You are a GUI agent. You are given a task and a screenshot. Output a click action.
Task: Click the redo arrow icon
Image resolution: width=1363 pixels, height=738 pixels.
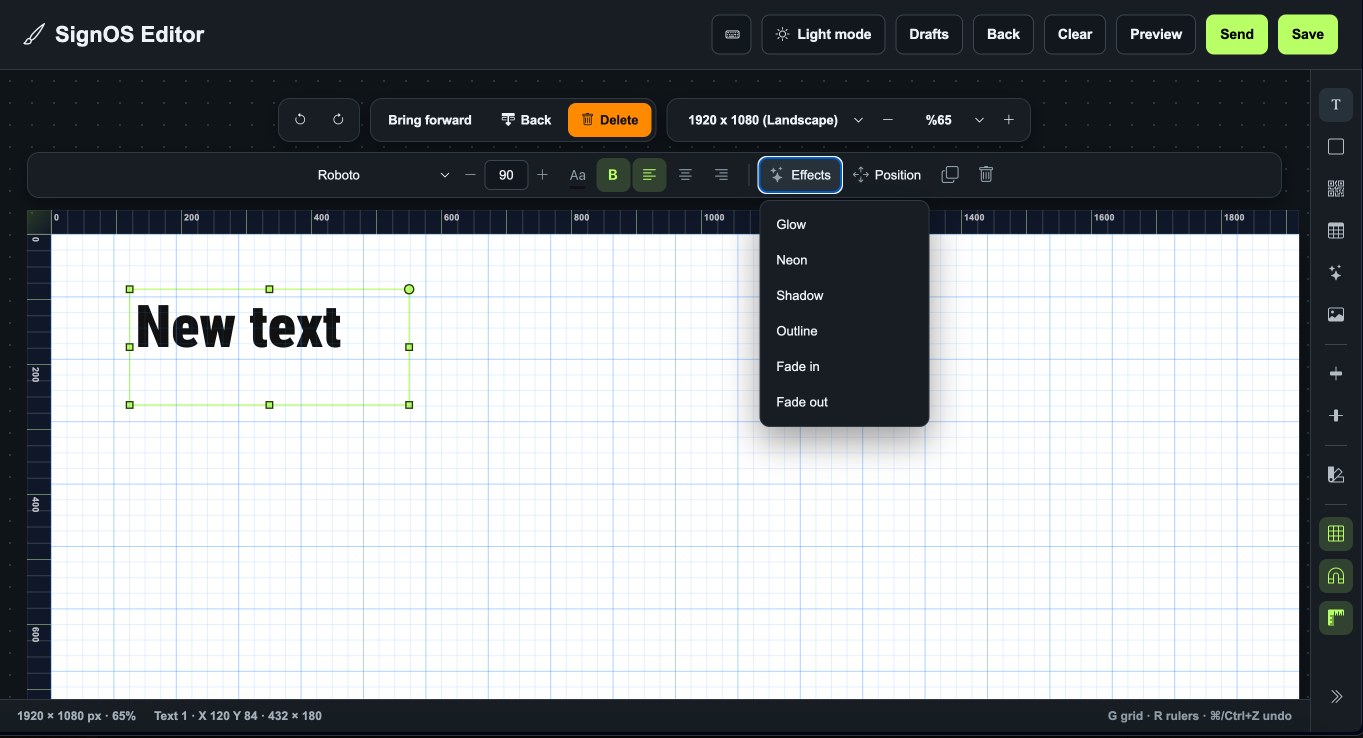click(338, 120)
